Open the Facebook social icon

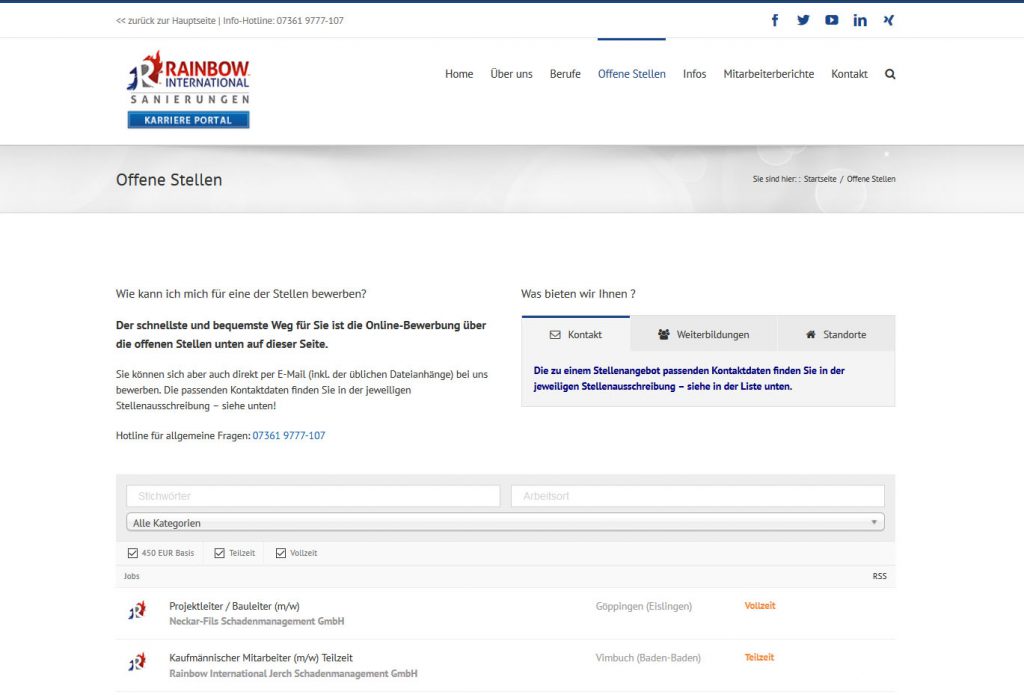click(x=775, y=20)
